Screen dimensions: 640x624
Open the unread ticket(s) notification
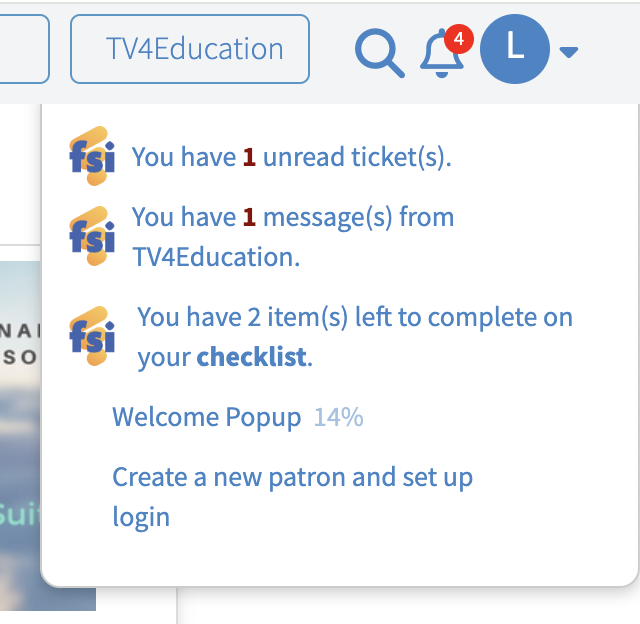tap(291, 157)
